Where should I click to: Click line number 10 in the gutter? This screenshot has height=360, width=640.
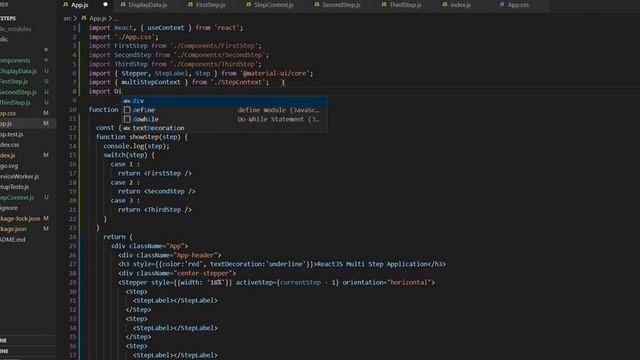[x=72, y=110]
